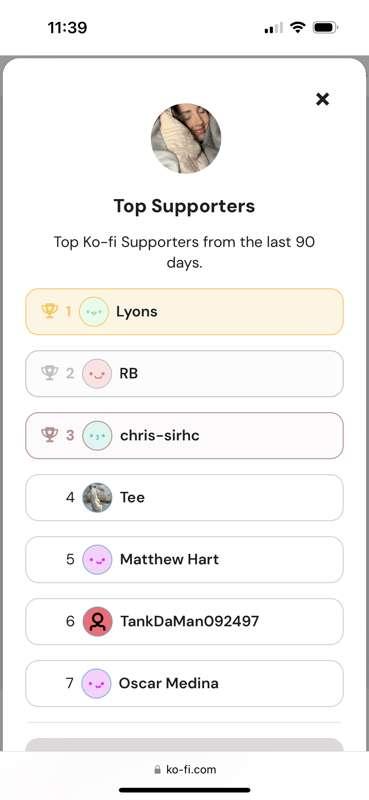
Task: Select the Oscar Medina supporter name
Action: 169,683
